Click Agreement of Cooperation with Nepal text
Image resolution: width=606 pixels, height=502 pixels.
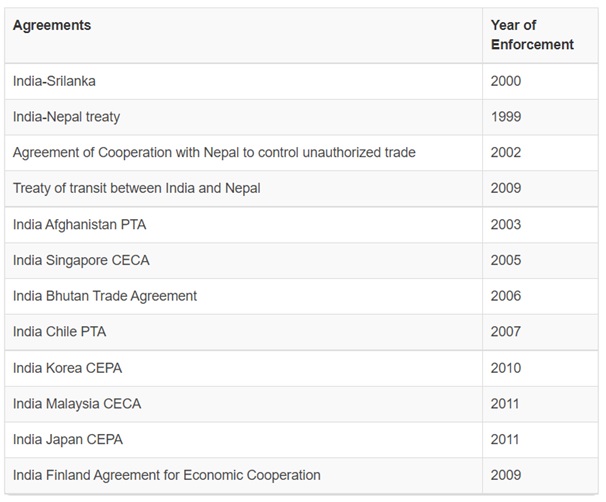tap(214, 153)
